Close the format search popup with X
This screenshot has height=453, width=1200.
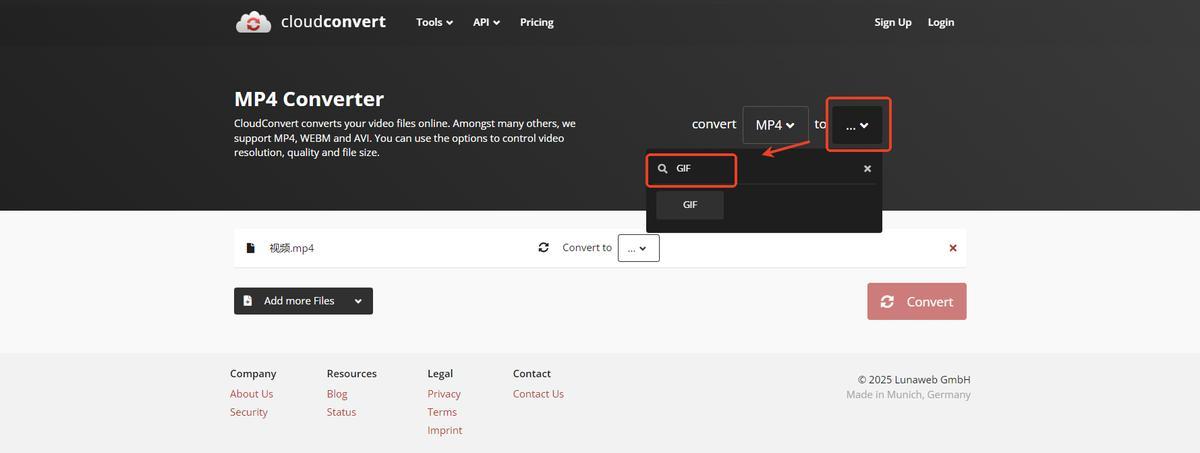(867, 169)
